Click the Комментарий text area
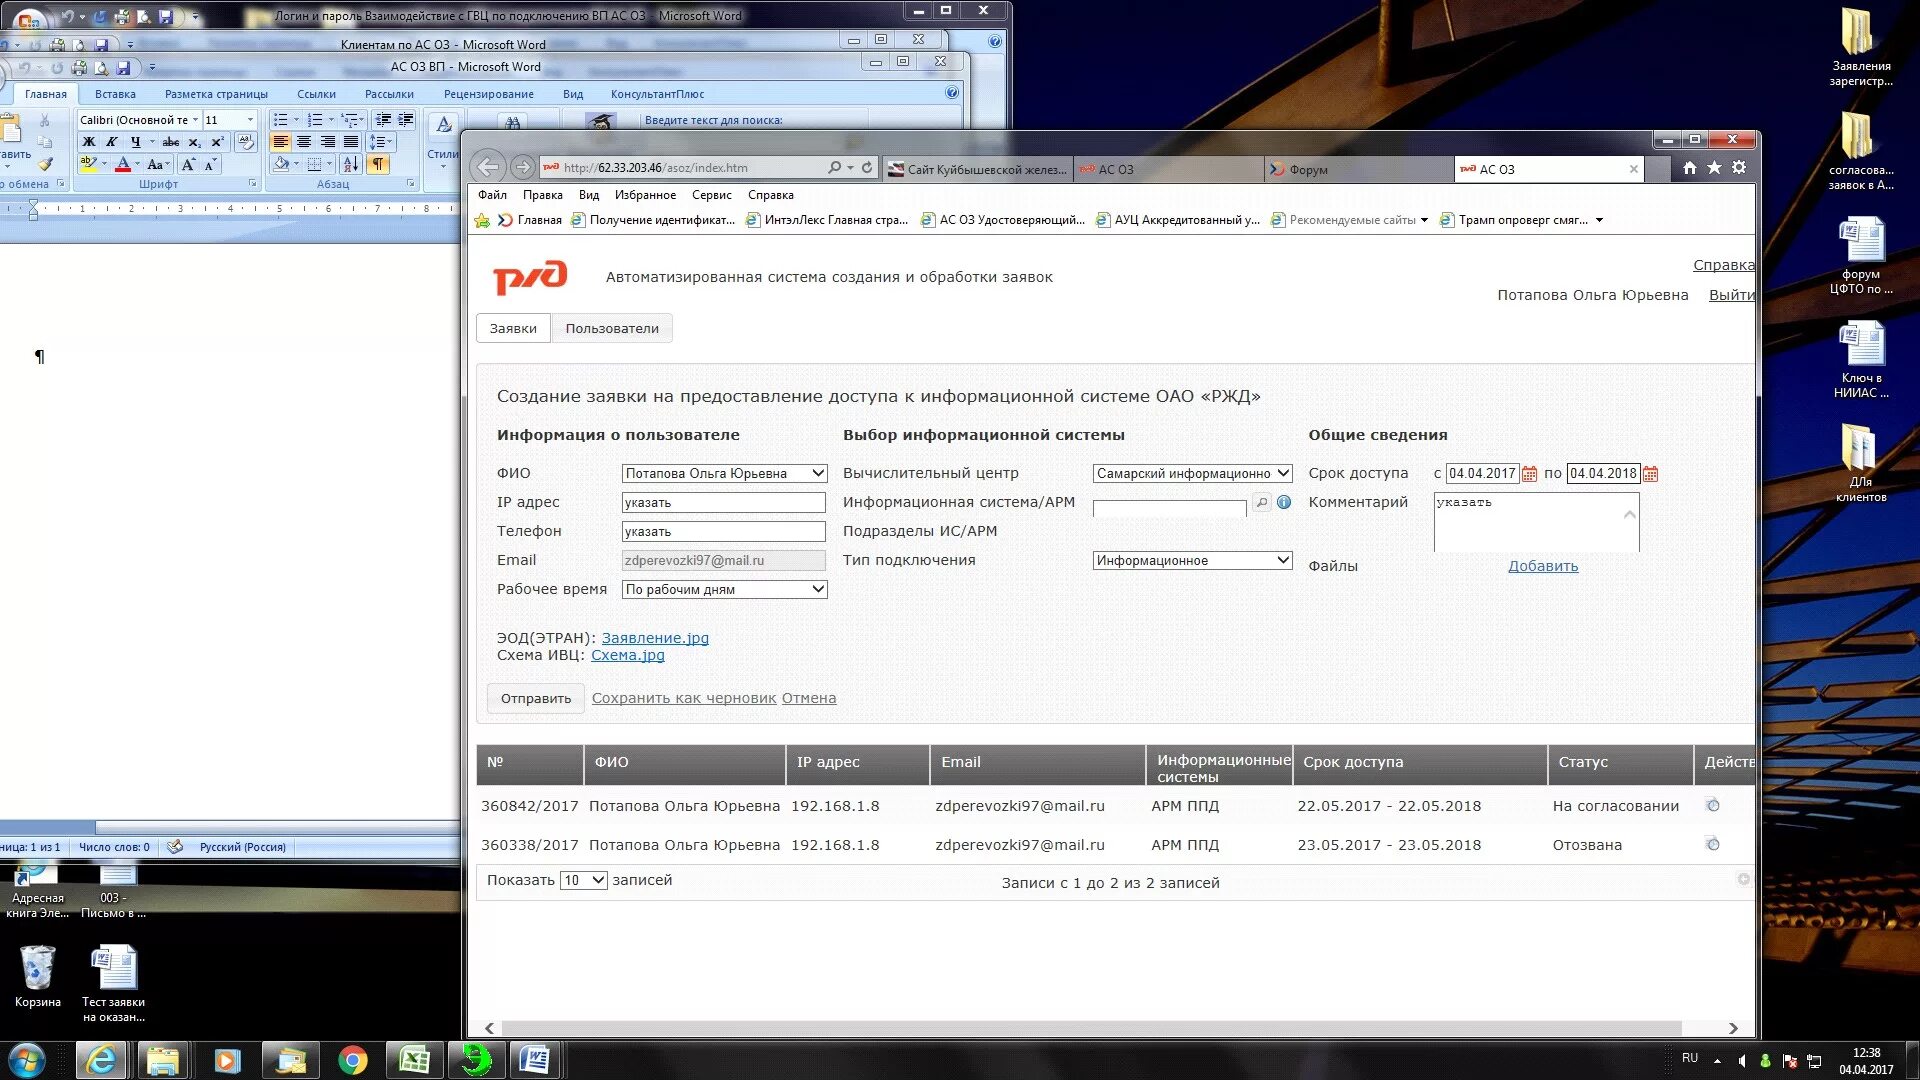1920x1080 pixels. [x=1536, y=522]
